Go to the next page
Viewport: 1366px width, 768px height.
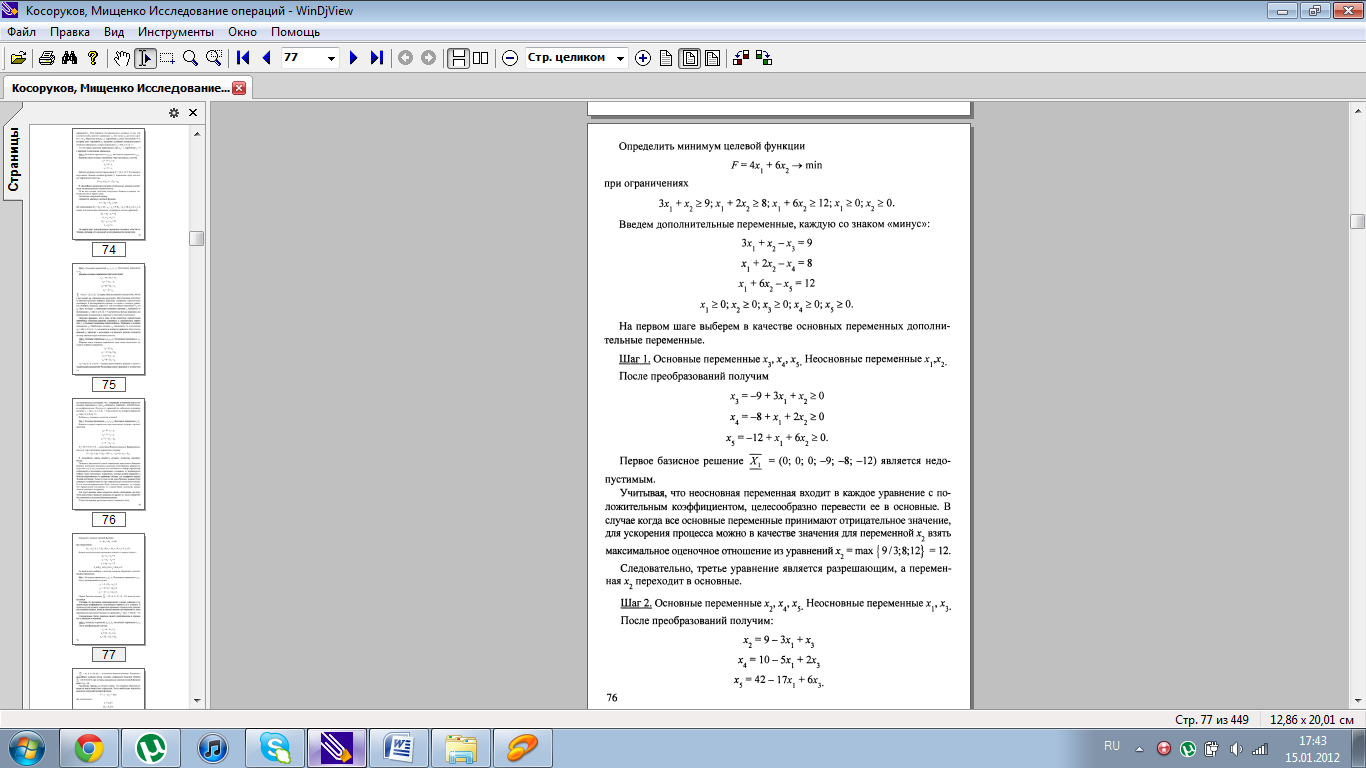(x=353, y=58)
